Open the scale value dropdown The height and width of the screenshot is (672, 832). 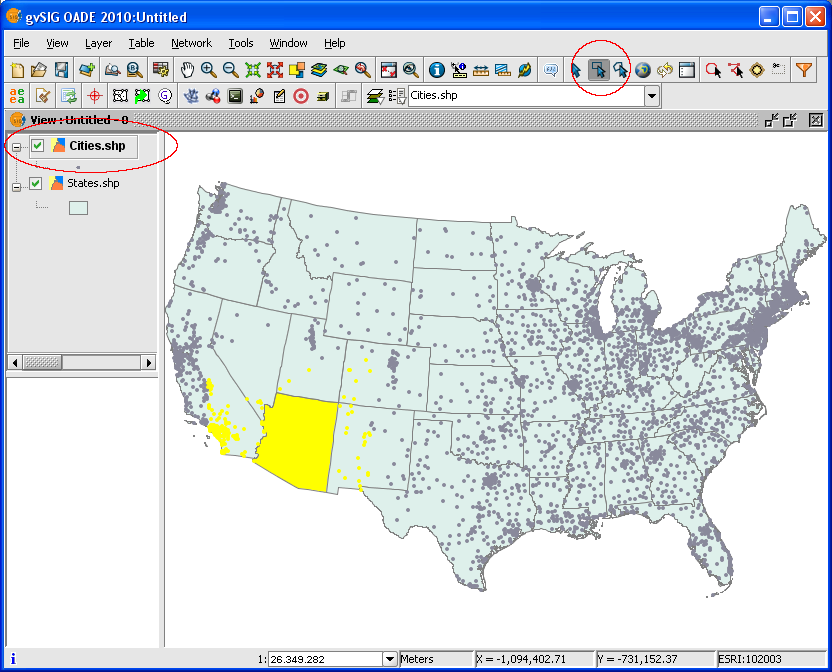(x=388, y=659)
